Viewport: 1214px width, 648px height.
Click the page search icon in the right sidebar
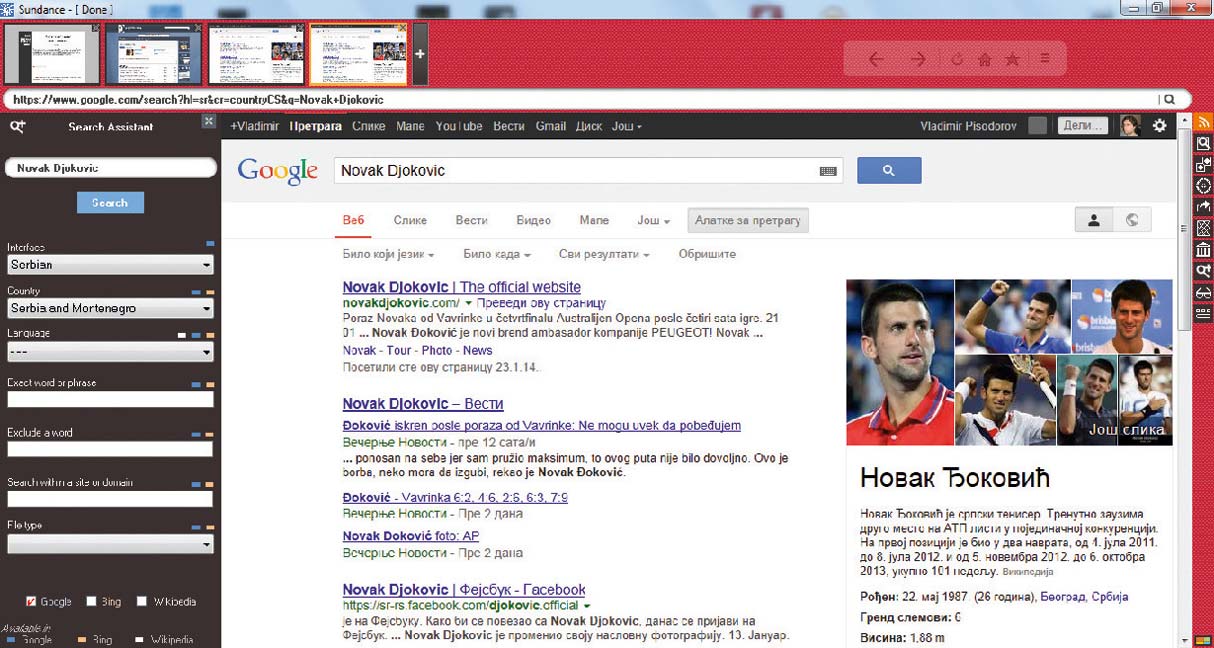pos(1204,143)
